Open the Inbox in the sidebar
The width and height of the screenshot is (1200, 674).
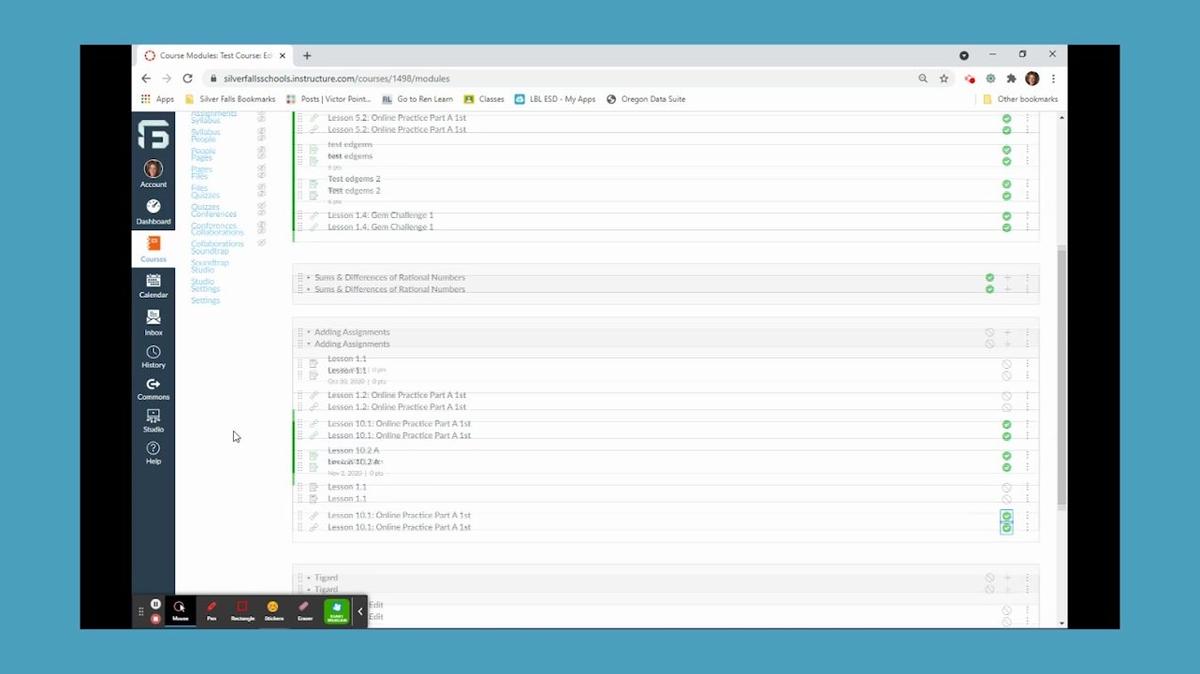pyautogui.click(x=153, y=322)
